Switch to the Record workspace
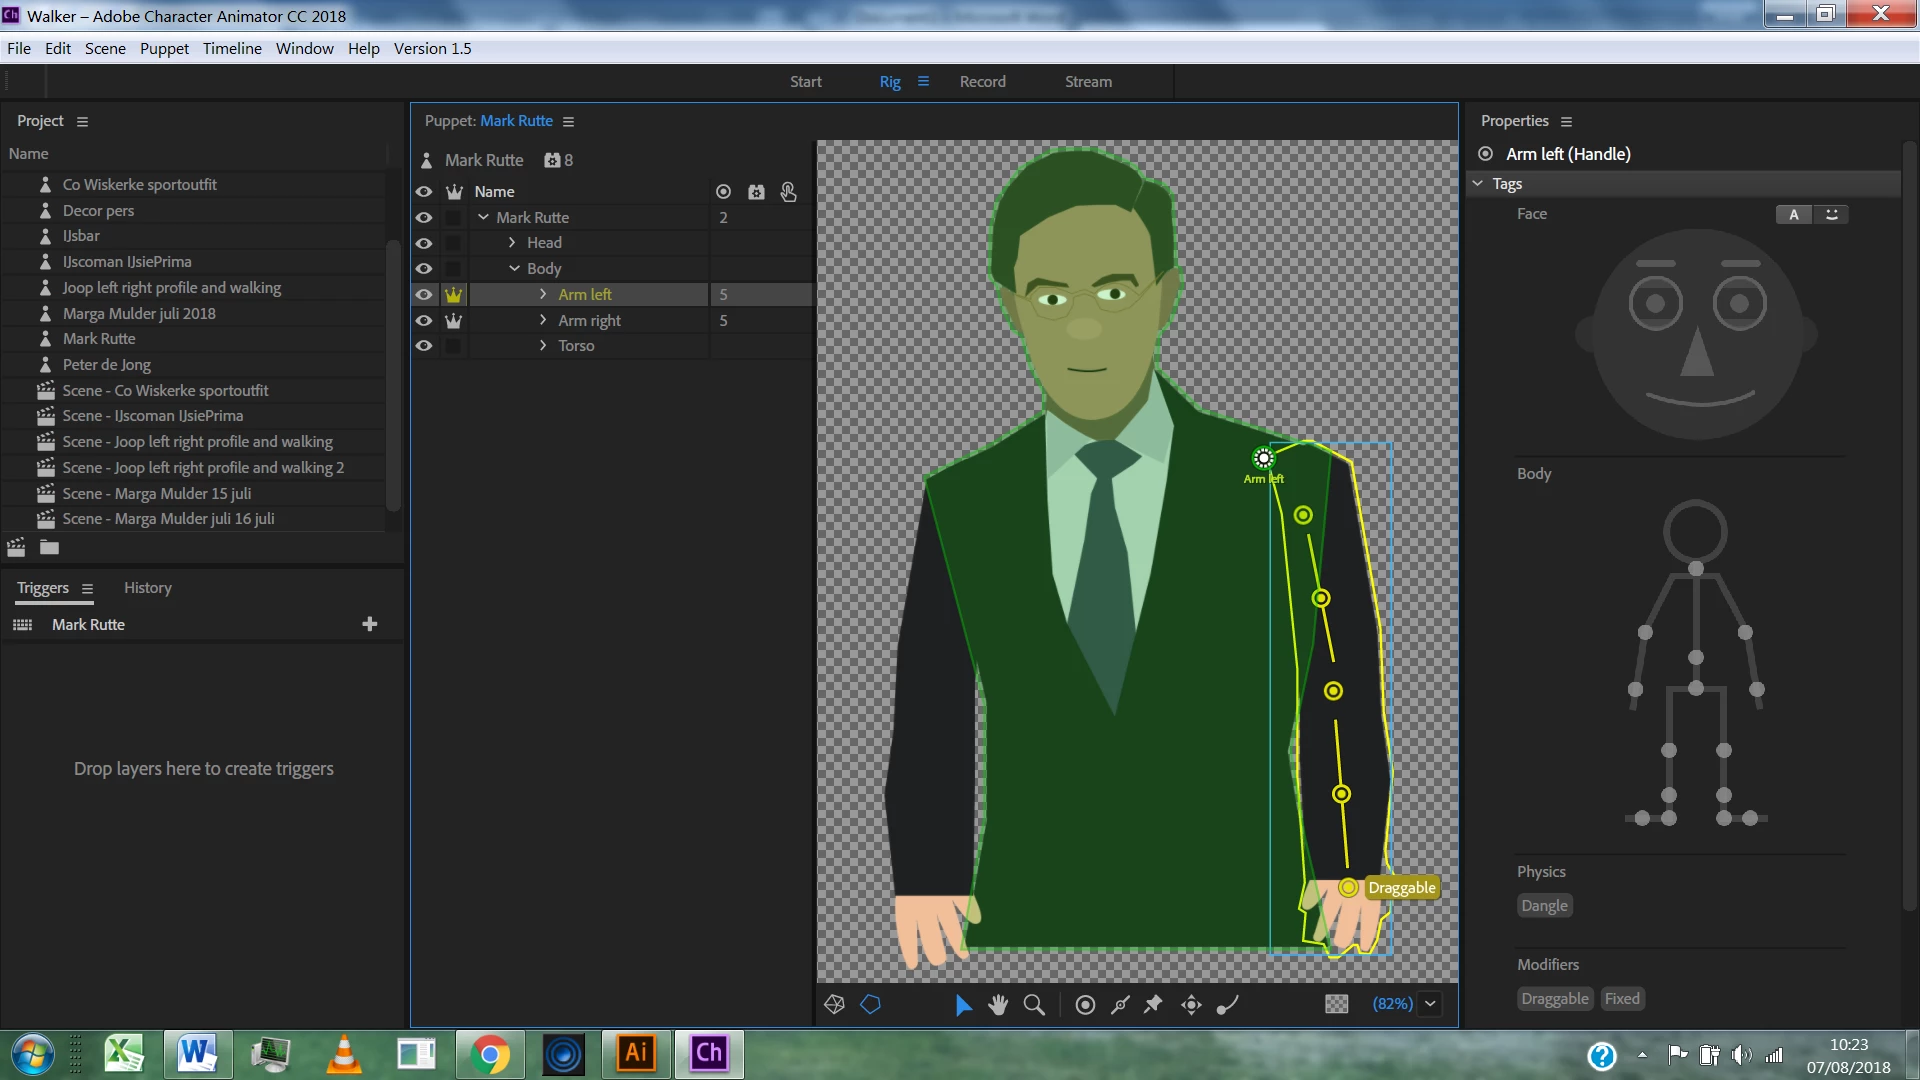The width and height of the screenshot is (1920, 1080). (x=982, y=82)
